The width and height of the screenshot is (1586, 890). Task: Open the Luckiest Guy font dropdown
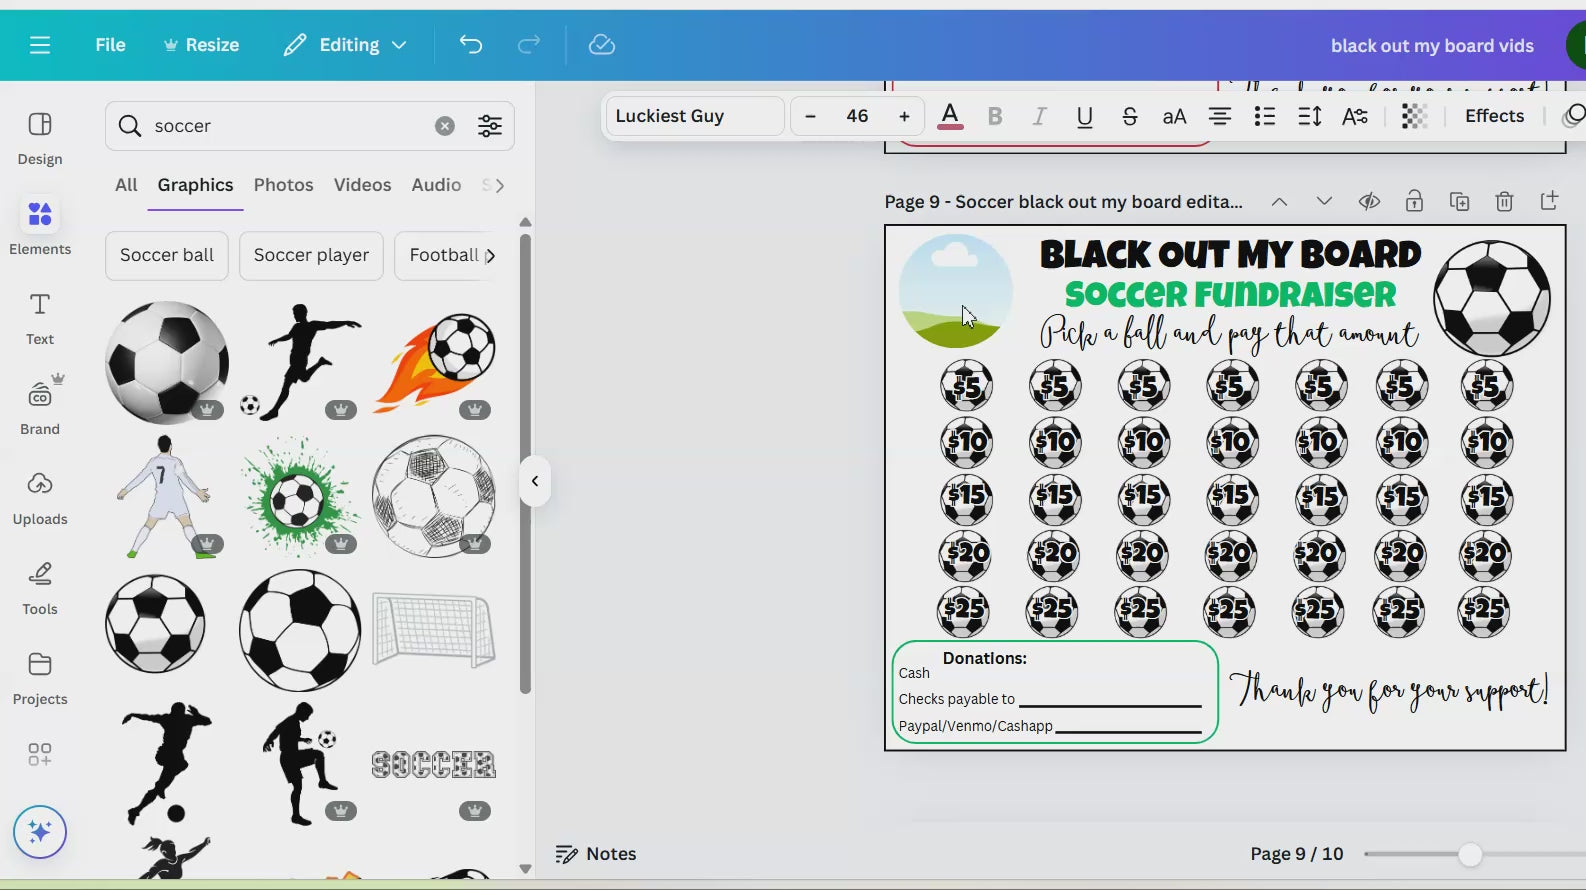(x=694, y=116)
